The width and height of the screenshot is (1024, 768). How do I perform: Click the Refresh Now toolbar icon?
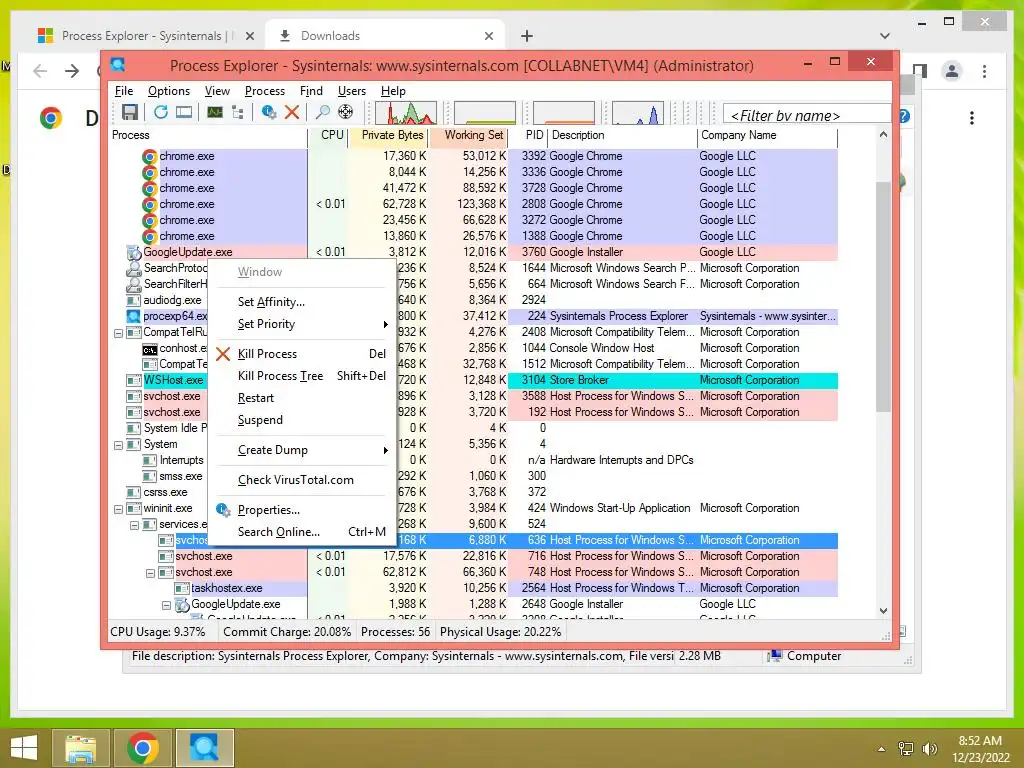coord(161,112)
